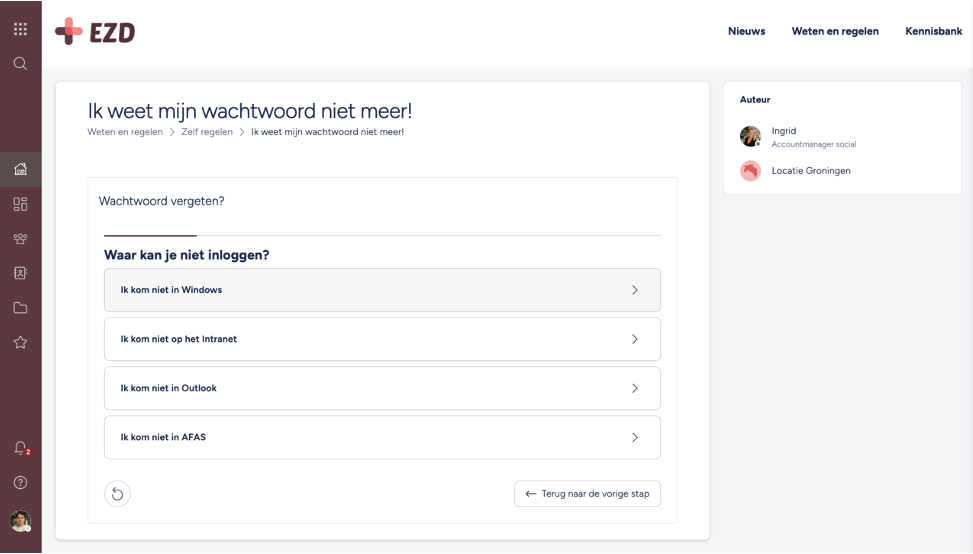Go to the home icon in sidebar
The image size is (973, 554).
pos(20,169)
